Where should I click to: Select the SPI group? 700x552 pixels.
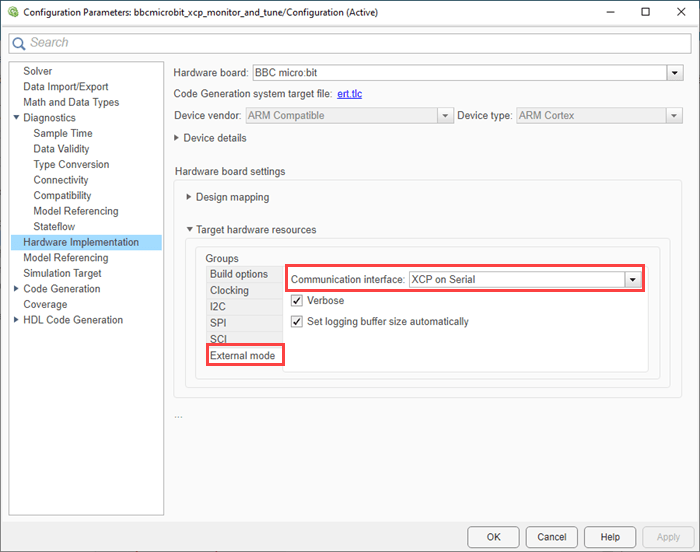tap(244, 322)
